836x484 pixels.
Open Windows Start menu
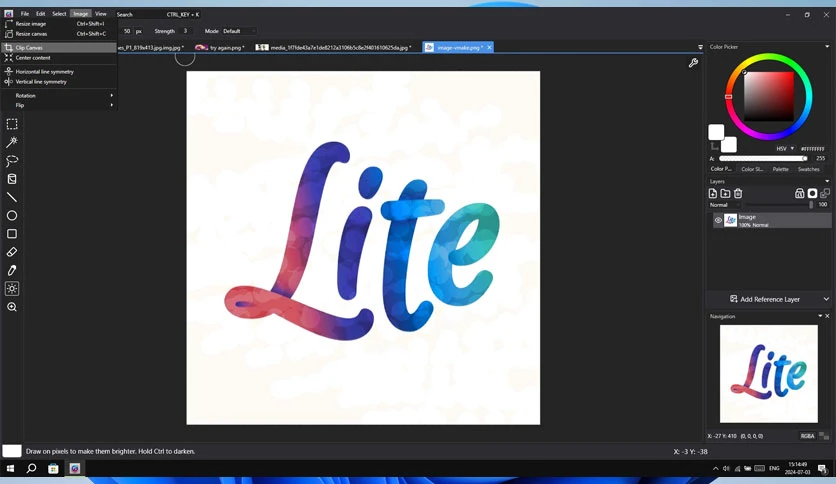(x=10, y=469)
